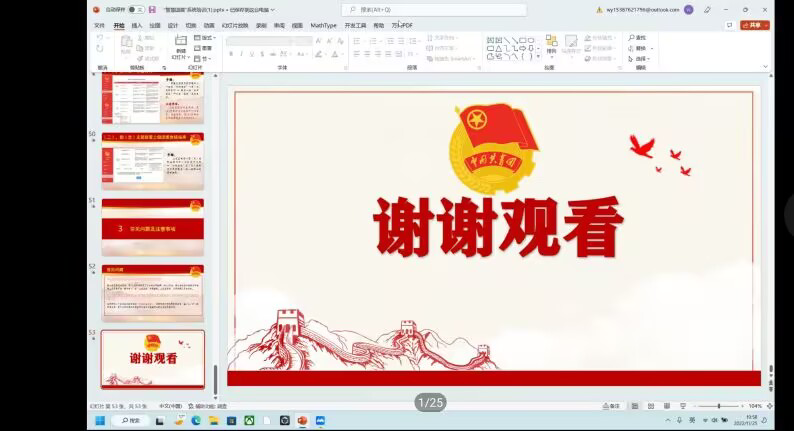Image resolution: width=794 pixels, height=431 pixels.
Task: Click the align right icon
Action: (378, 54)
